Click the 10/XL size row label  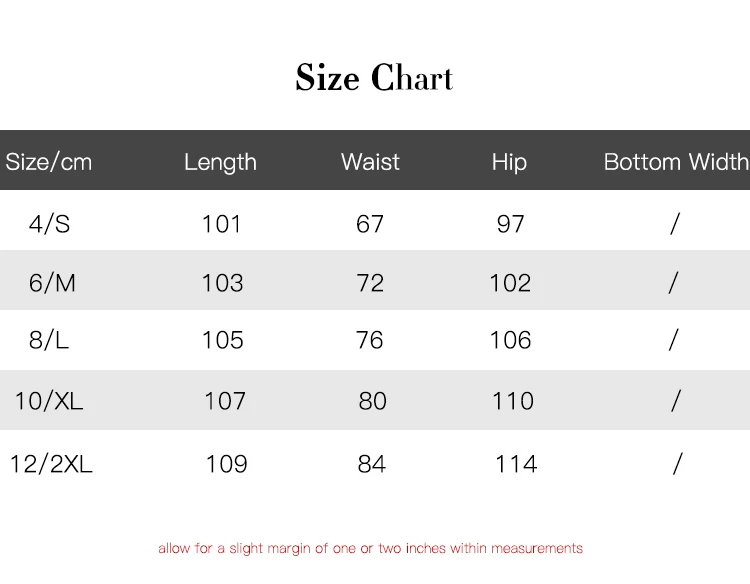pyautogui.click(x=49, y=401)
